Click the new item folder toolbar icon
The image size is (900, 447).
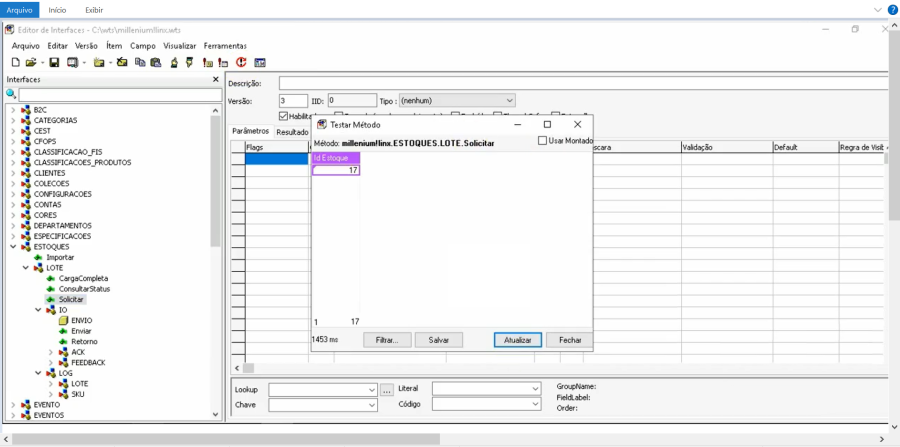[99, 63]
